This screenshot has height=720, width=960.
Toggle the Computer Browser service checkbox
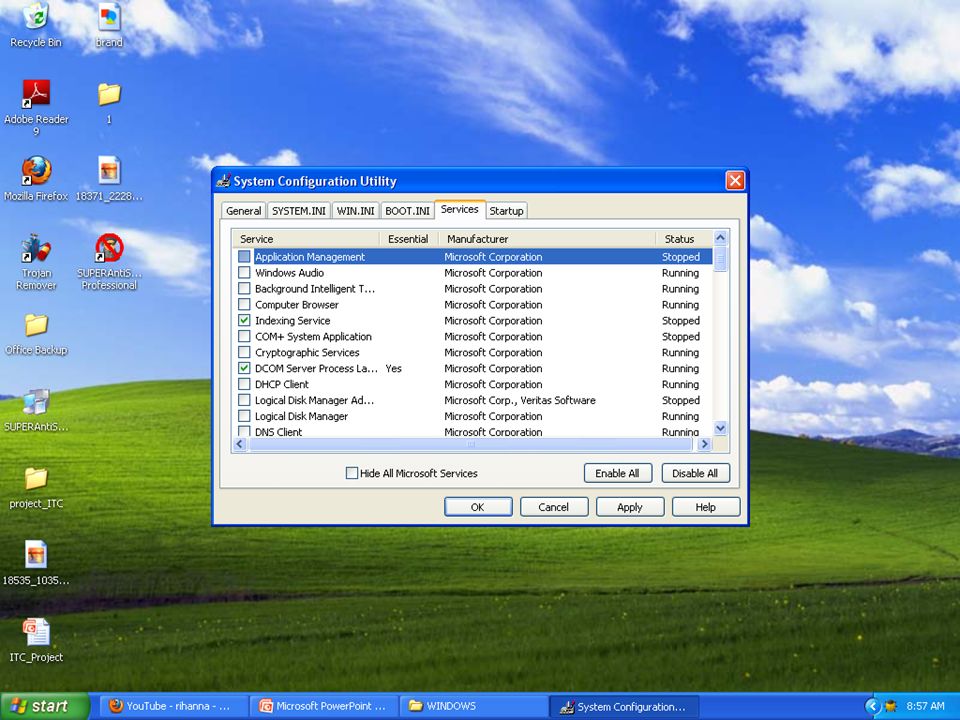(244, 304)
